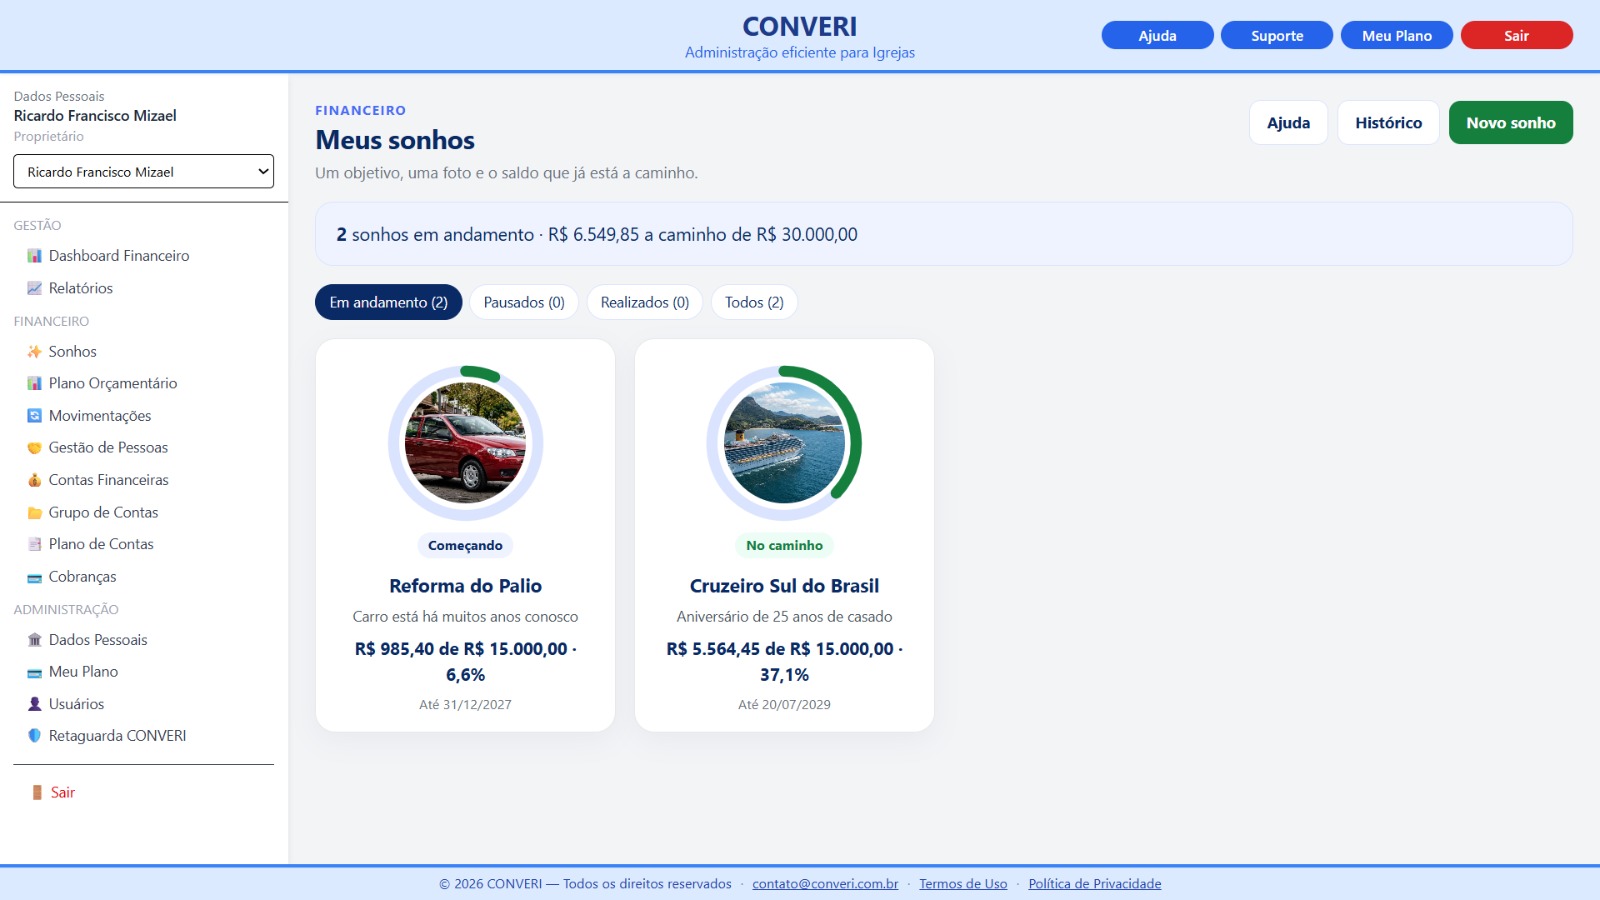Screen dimensions: 1600x900
Task: Open the cruise ship photo
Action: (x=784, y=443)
